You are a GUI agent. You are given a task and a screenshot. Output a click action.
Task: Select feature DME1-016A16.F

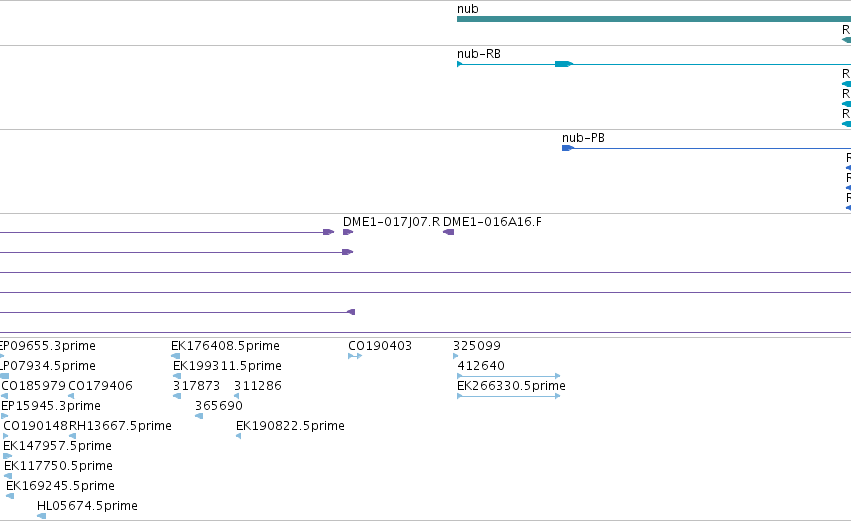coord(492,222)
